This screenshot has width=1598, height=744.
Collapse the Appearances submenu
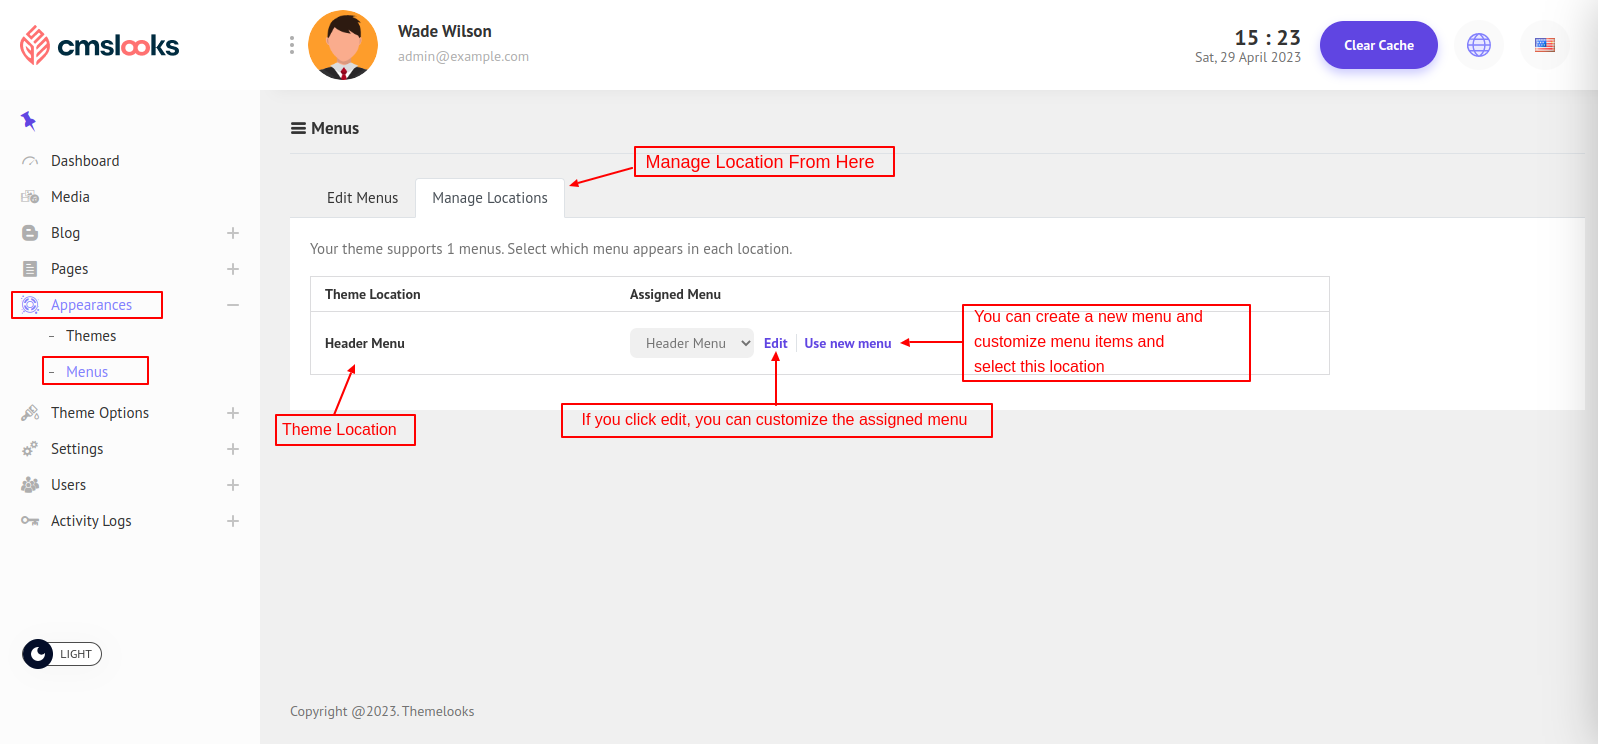point(233,305)
